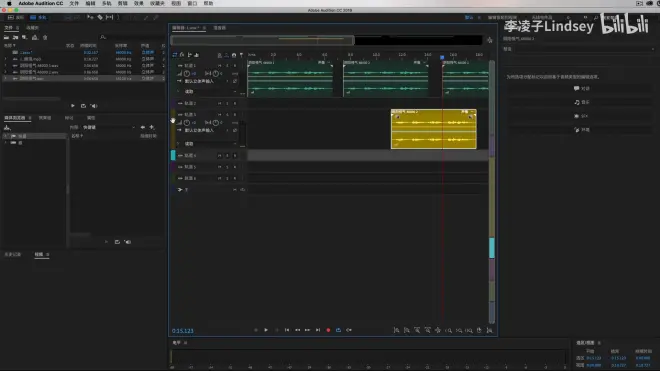The height and width of the screenshot is (371, 660).
Task: Expand the mp3 file entry in Files panel
Action: (x=5, y=59)
